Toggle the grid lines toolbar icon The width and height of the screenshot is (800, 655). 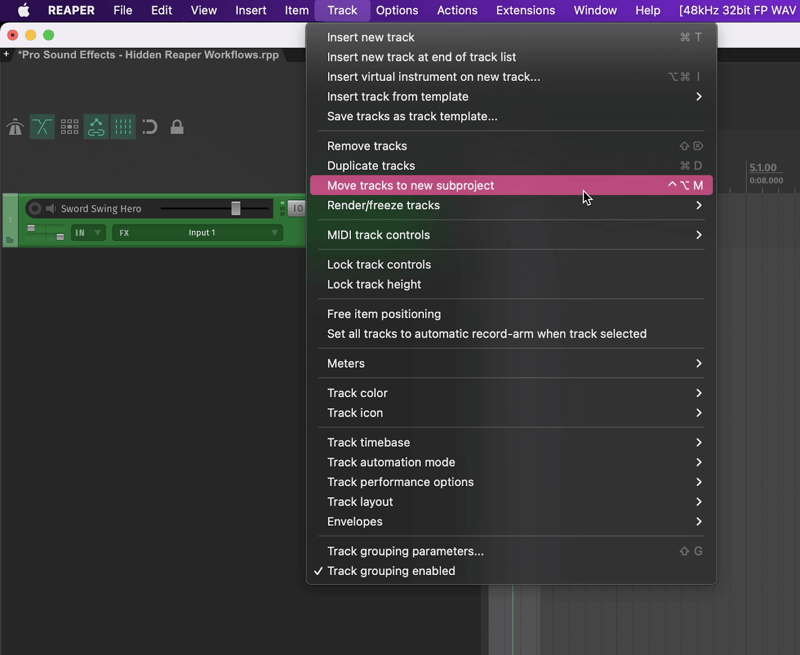[x=123, y=127]
